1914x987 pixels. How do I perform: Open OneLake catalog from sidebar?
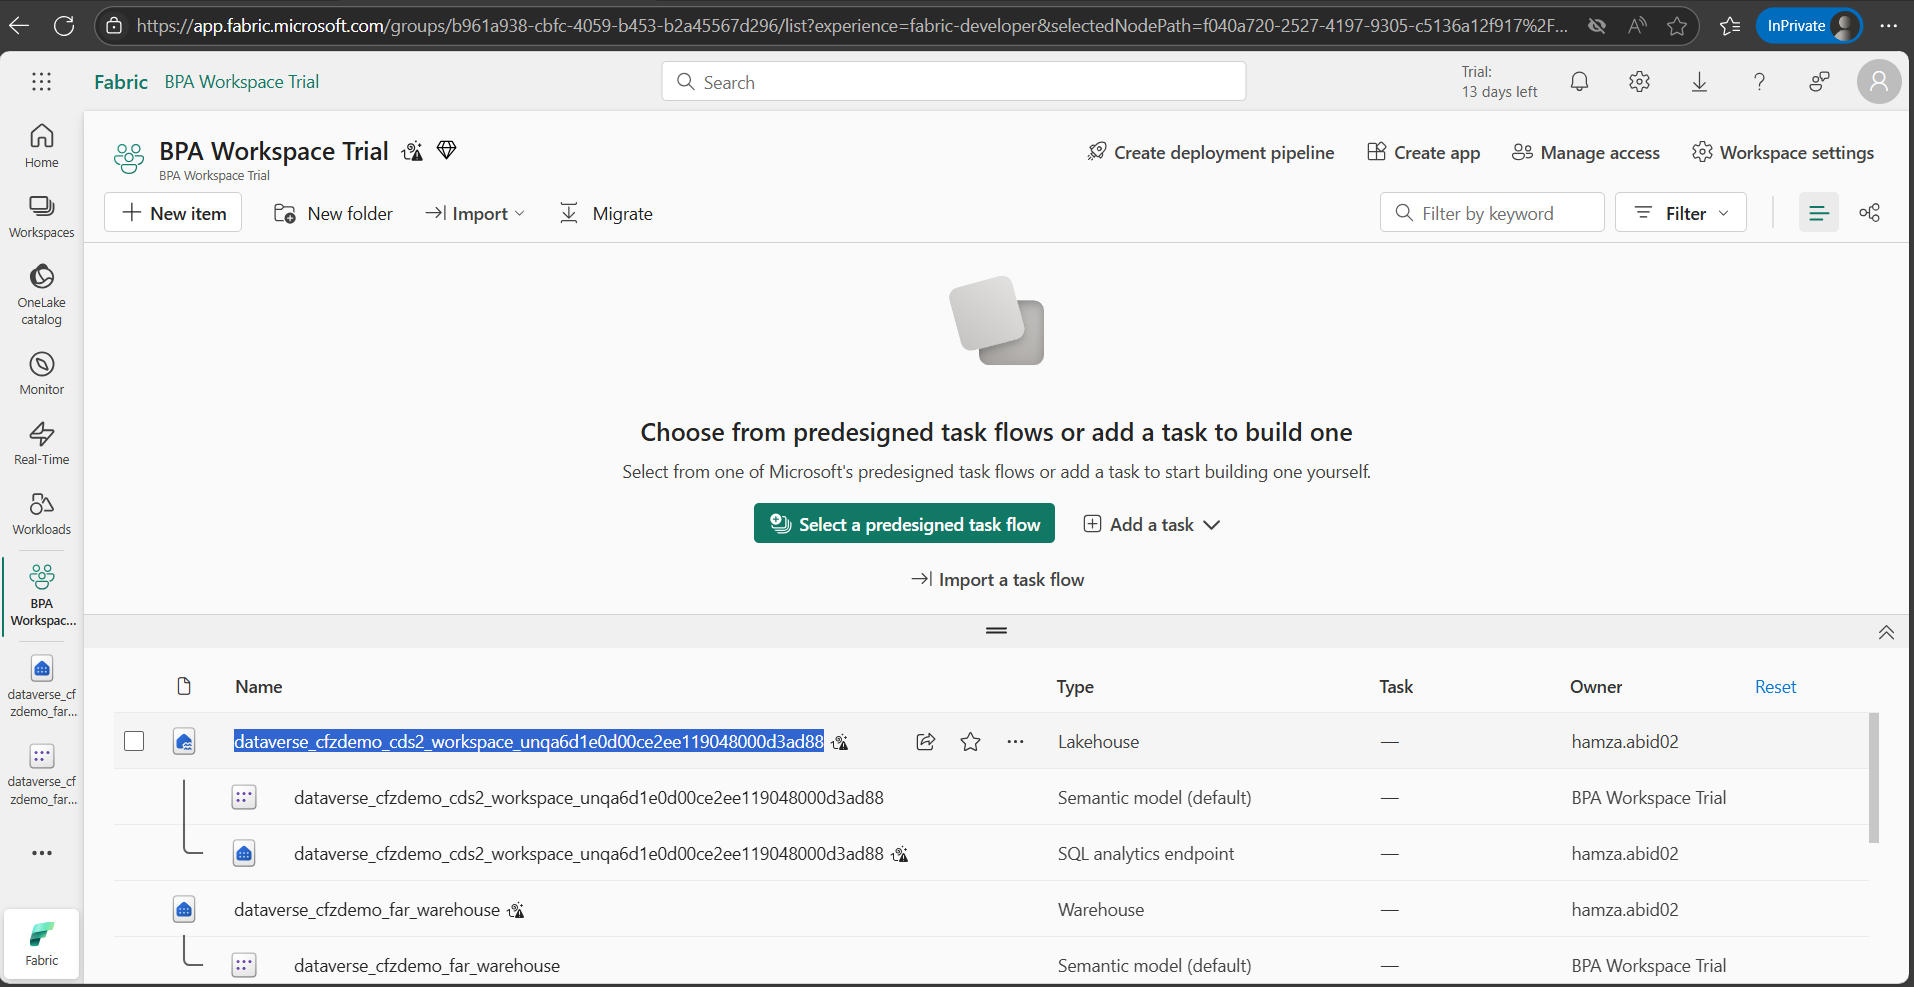(42, 294)
